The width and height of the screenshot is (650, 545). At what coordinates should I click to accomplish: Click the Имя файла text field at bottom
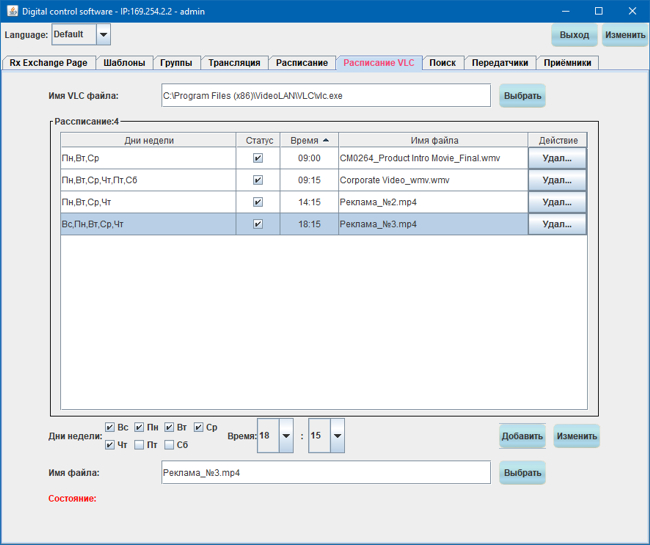(326, 473)
